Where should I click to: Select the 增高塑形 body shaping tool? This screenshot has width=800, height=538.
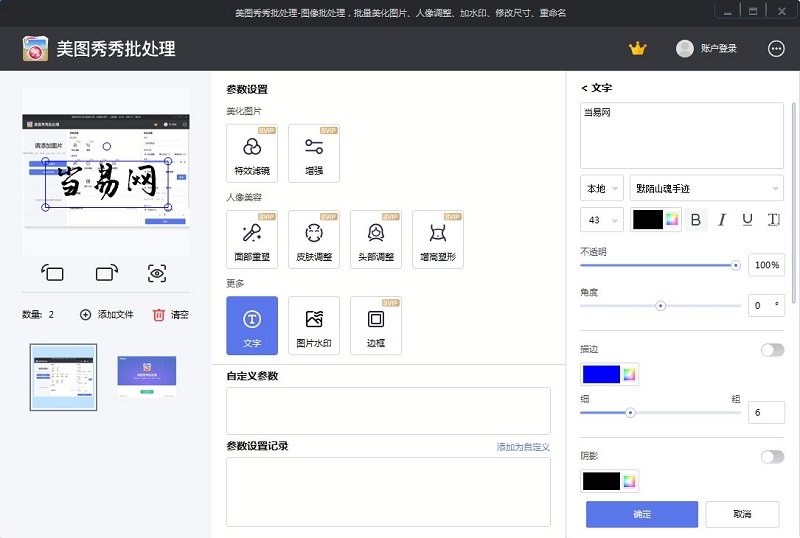point(438,239)
